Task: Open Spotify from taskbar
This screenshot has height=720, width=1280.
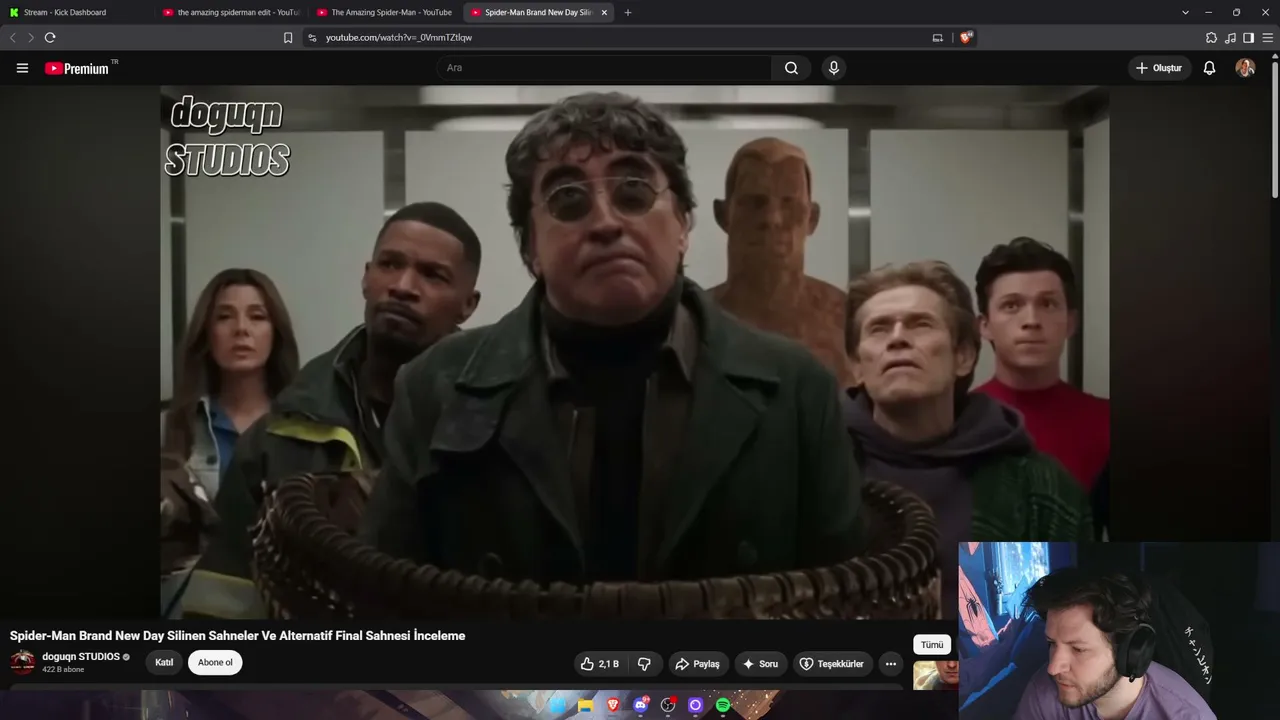Action: tap(723, 705)
